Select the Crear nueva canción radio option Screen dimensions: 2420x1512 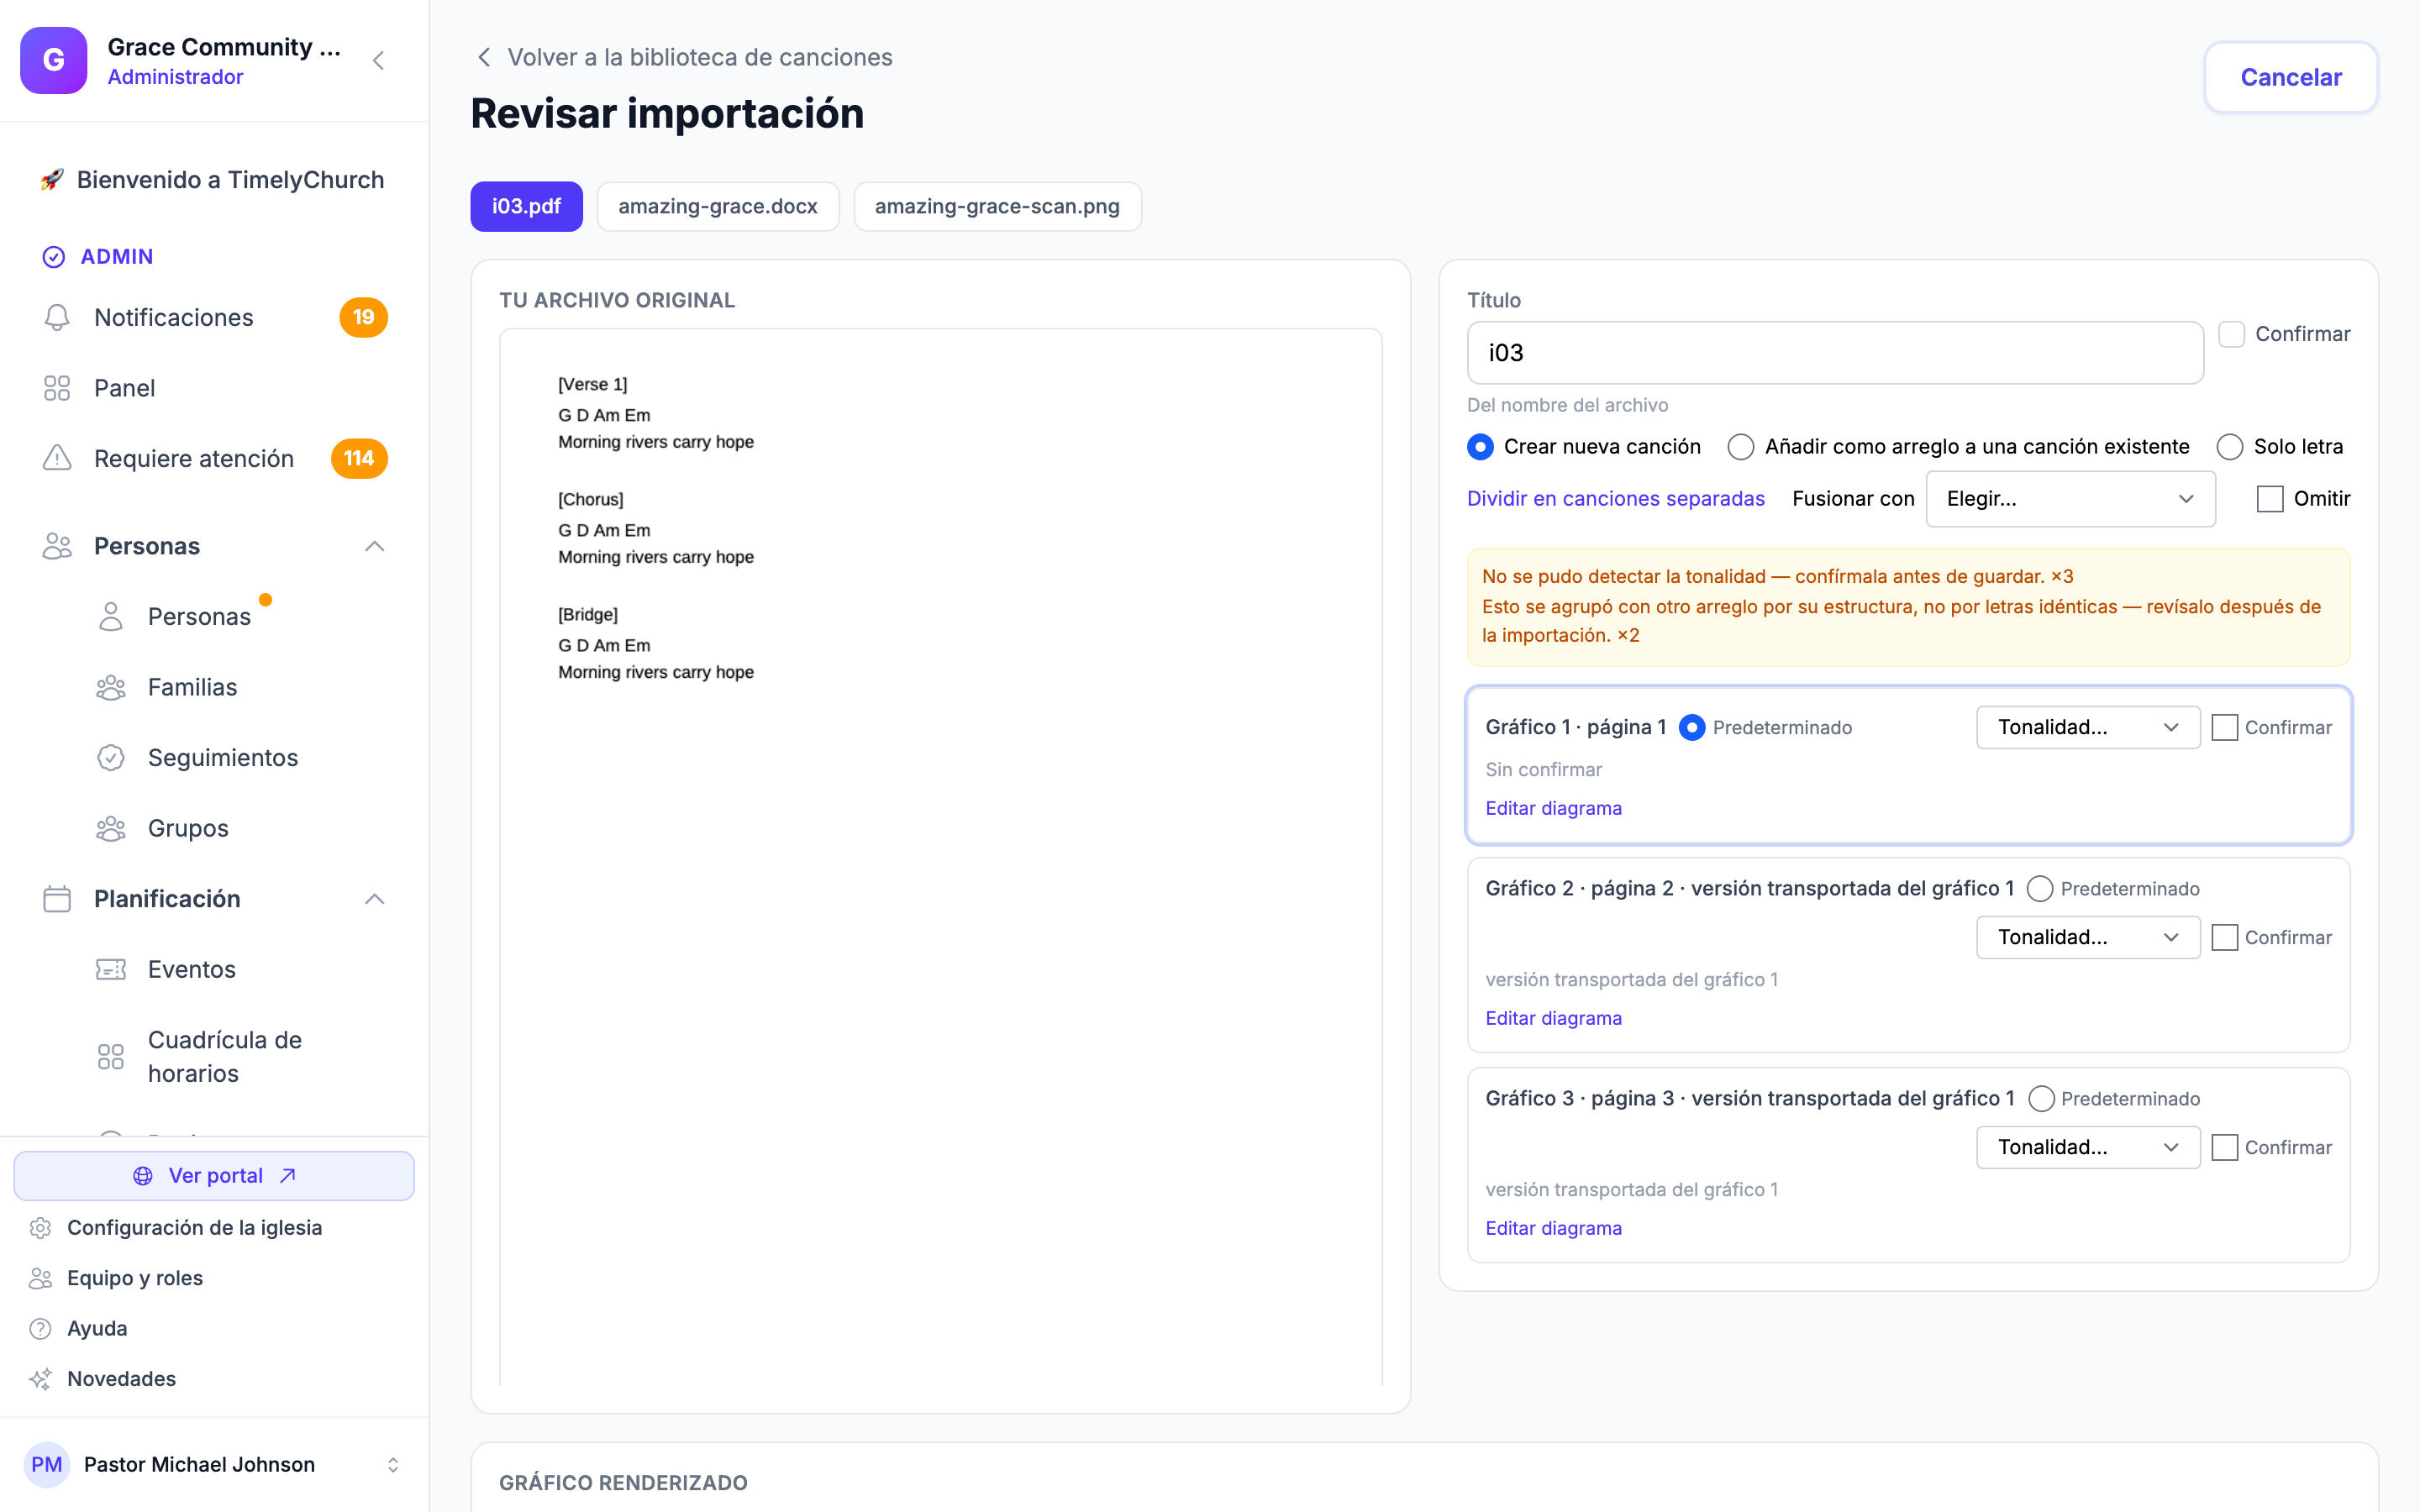click(x=1480, y=447)
